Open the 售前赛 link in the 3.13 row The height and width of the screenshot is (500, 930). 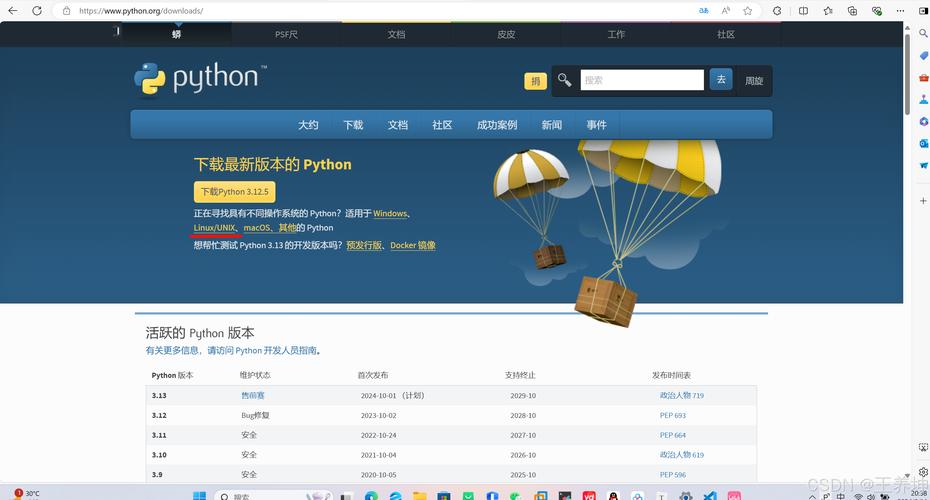(x=253, y=396)
